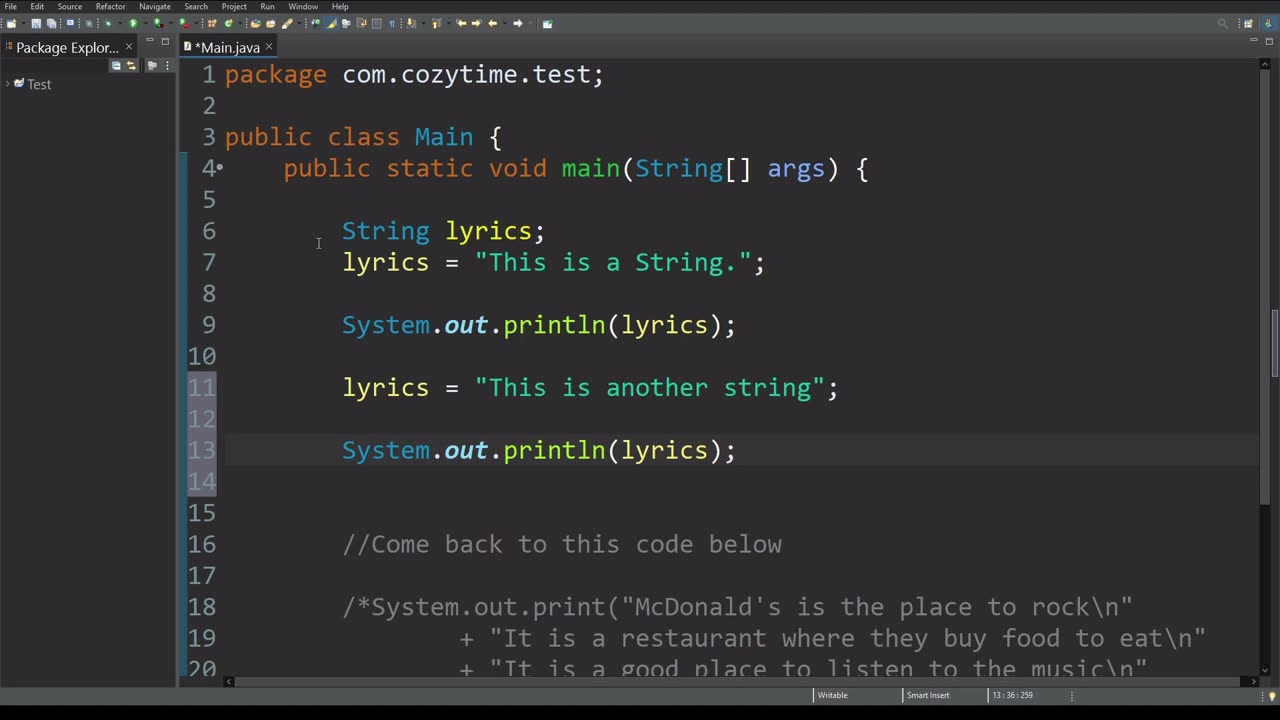The width and height of the screenshot is (1280, 720).
Task: Click the Open Type toolbar icon
Action: pos(255,23)
